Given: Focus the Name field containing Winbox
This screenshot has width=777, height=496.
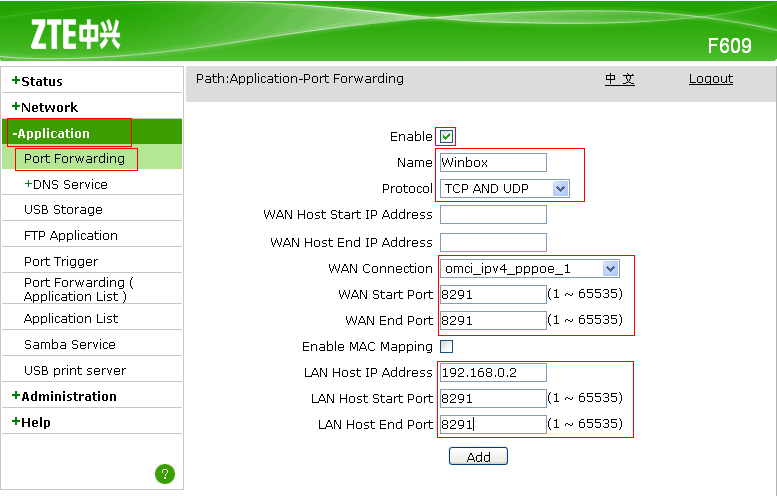Looking at the screenshot, I should [493, 163].
